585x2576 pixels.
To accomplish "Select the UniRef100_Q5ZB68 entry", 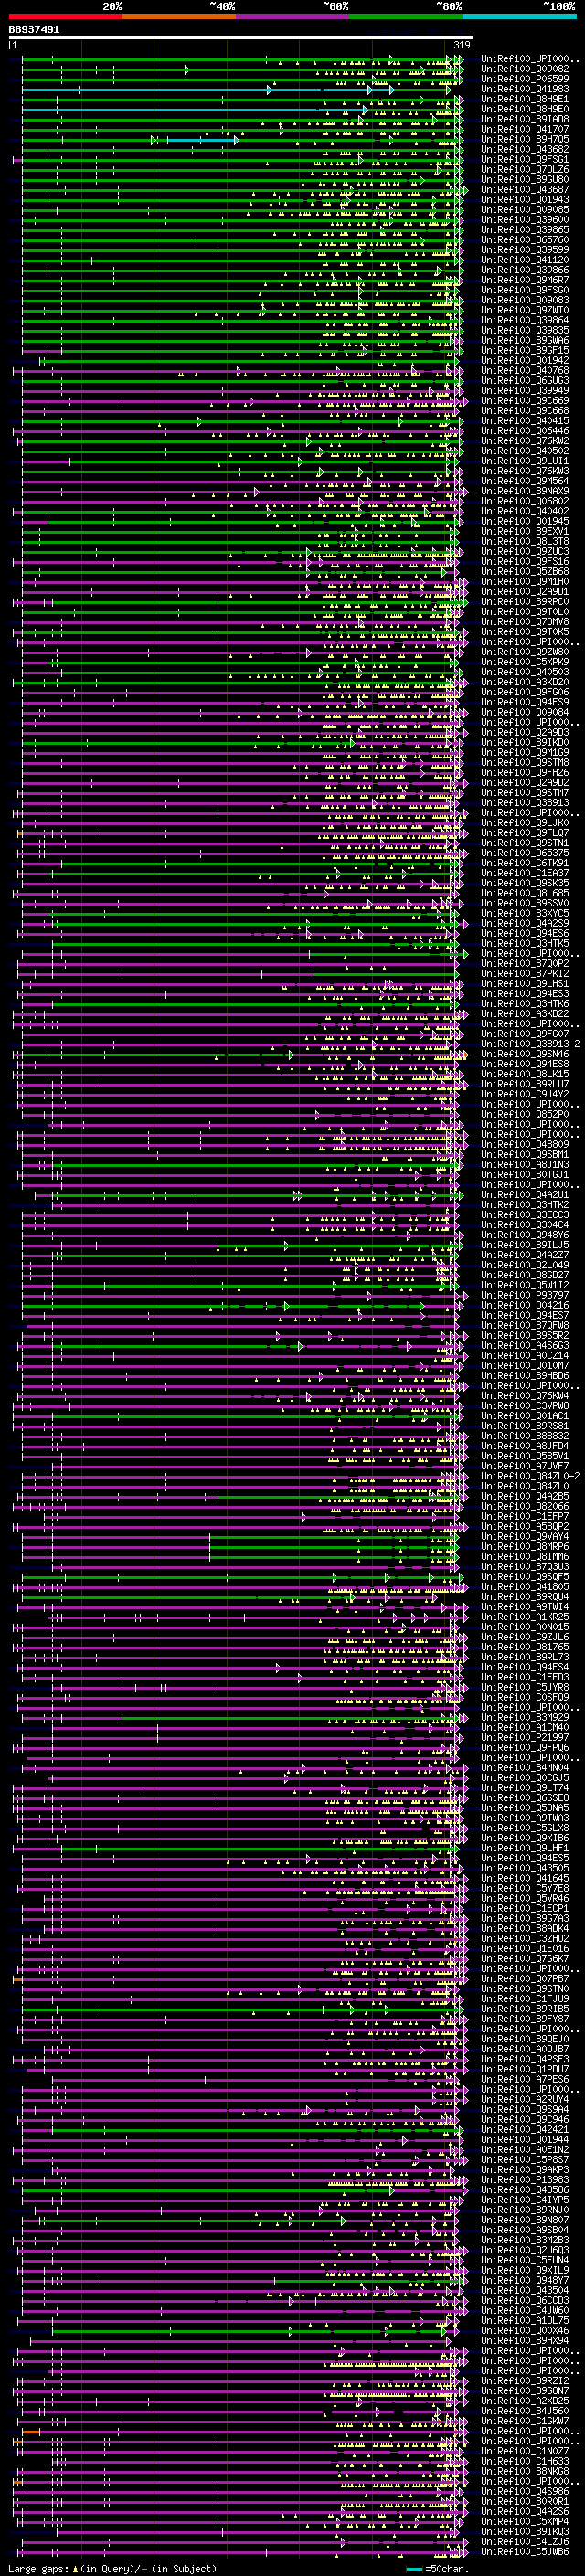I will (x=525, y=571).
